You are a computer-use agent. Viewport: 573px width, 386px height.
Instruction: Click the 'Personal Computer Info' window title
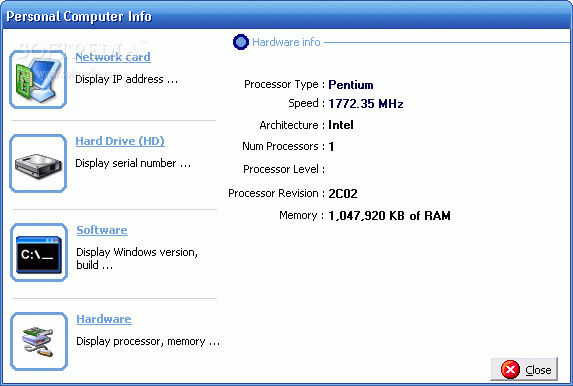point(79,16)
